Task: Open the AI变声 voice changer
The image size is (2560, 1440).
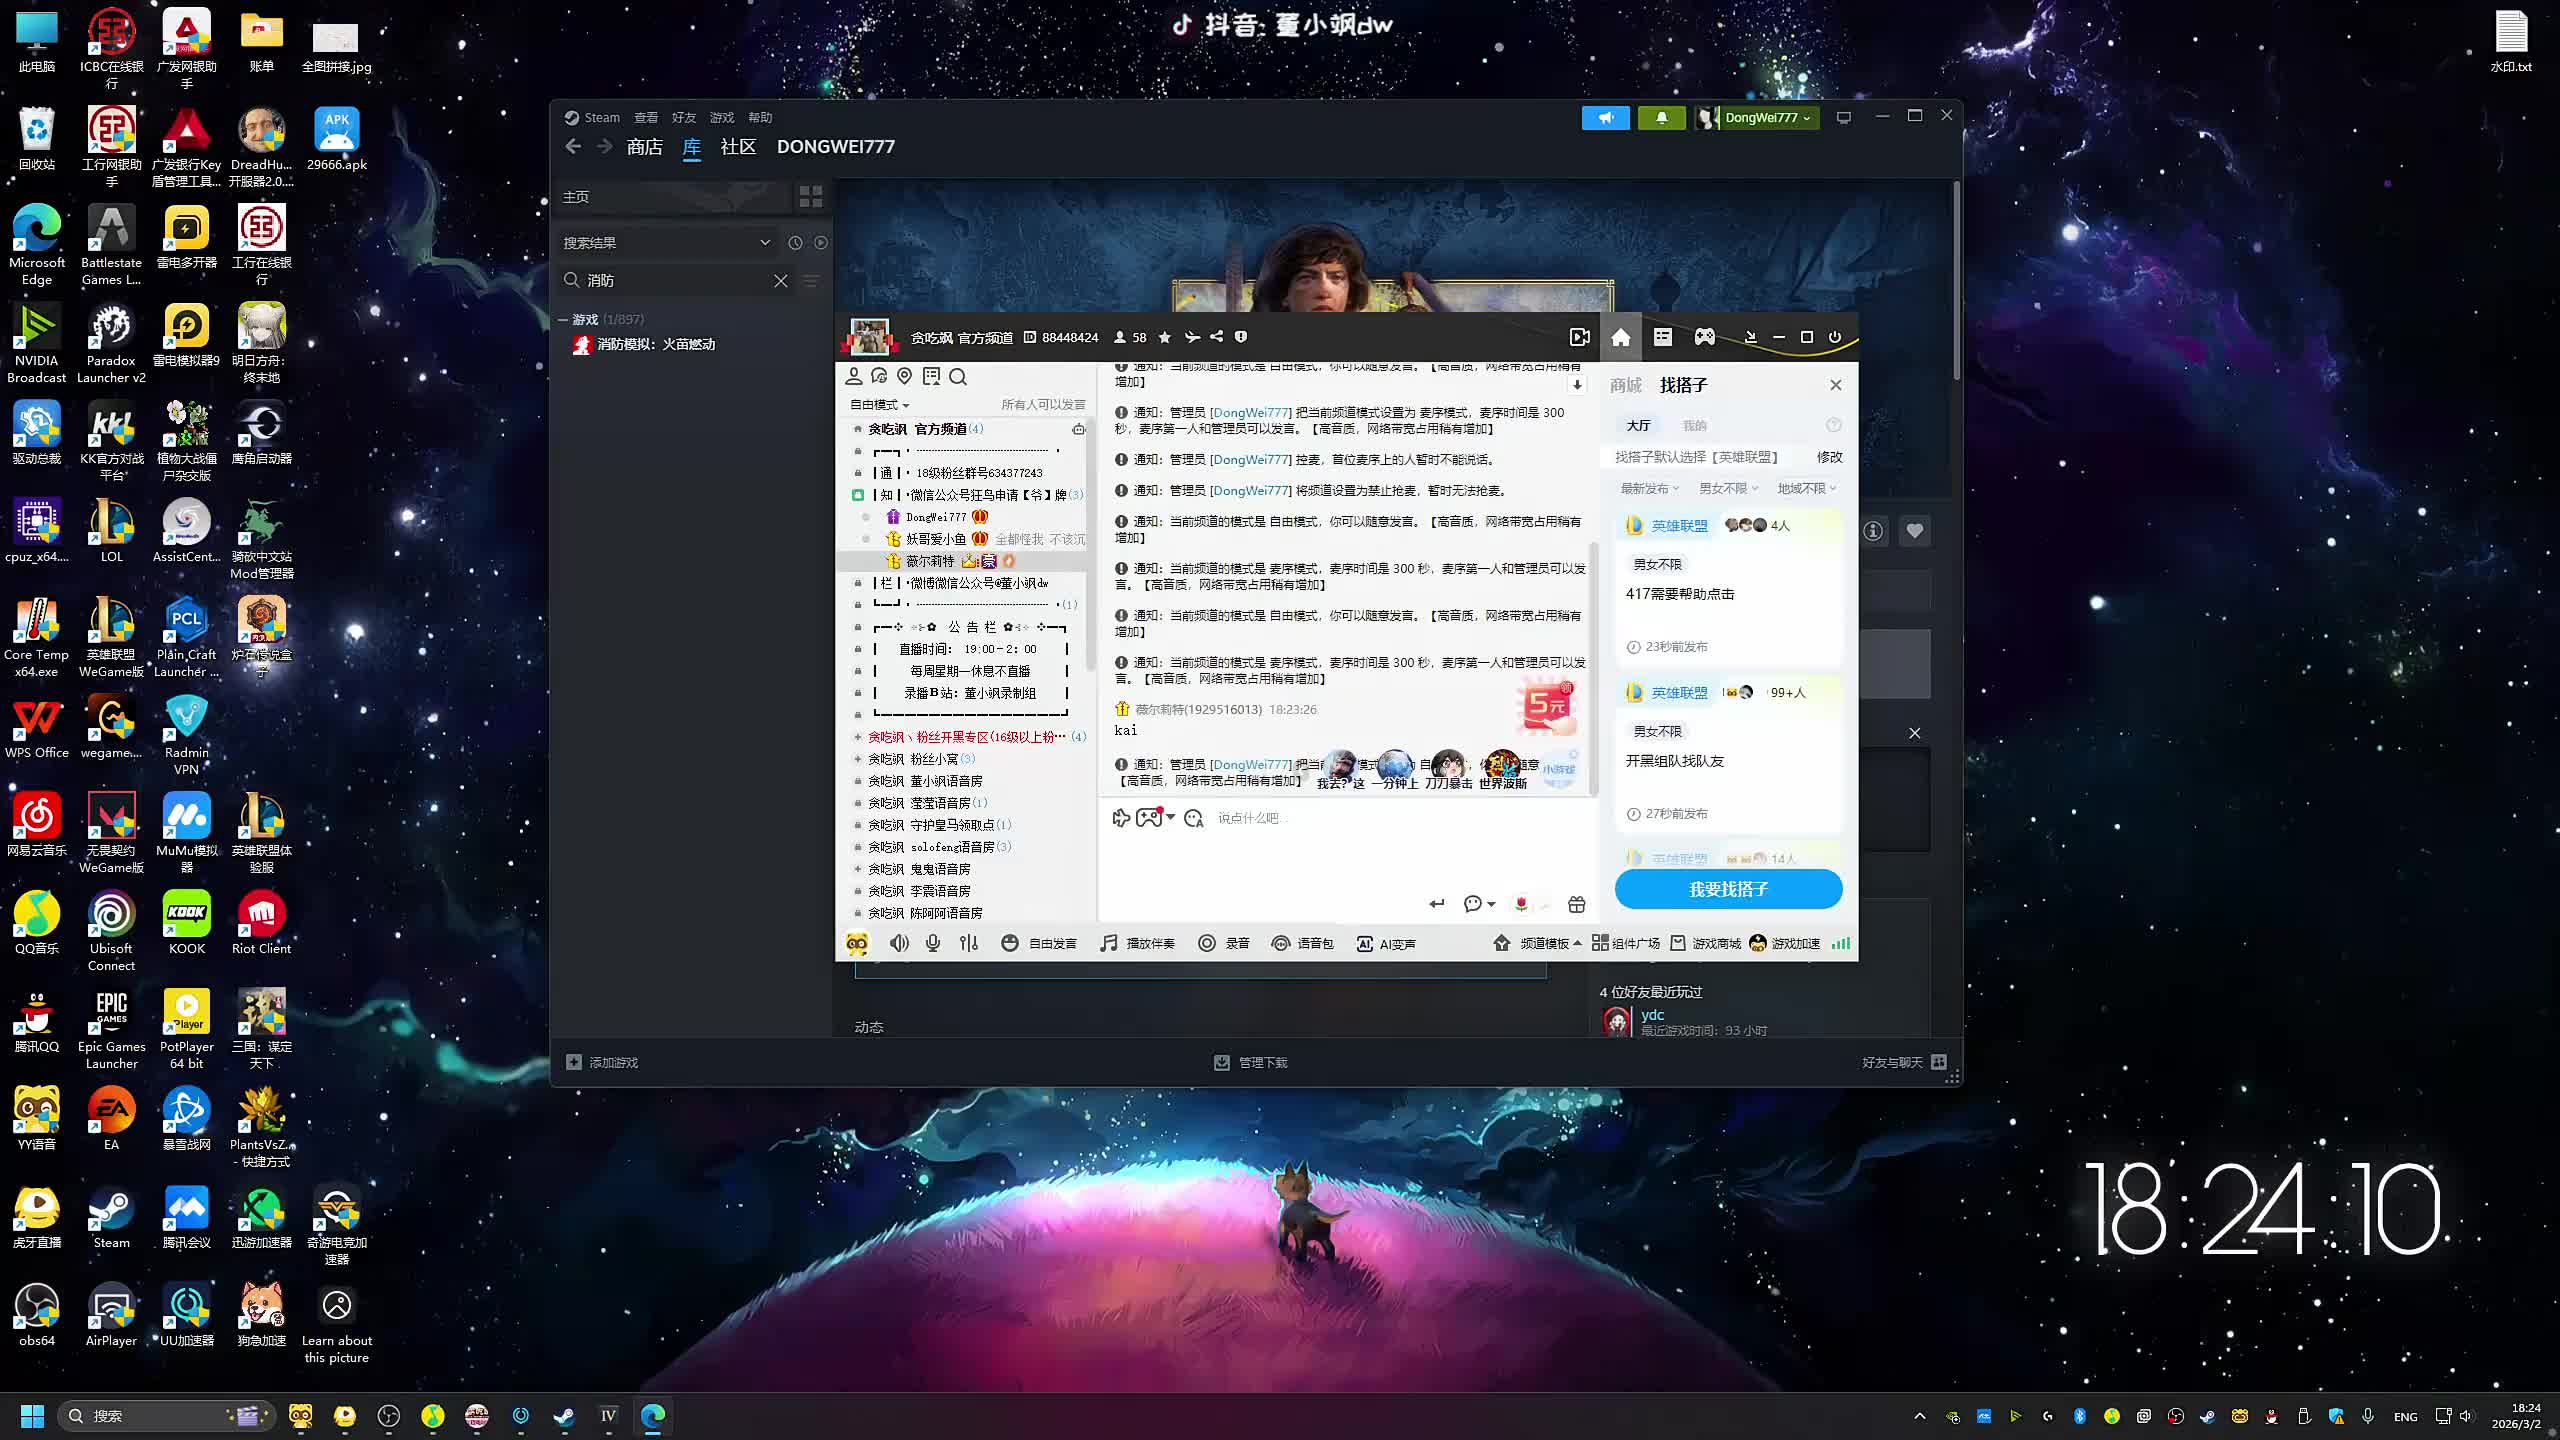Action: click(1386, 943)
